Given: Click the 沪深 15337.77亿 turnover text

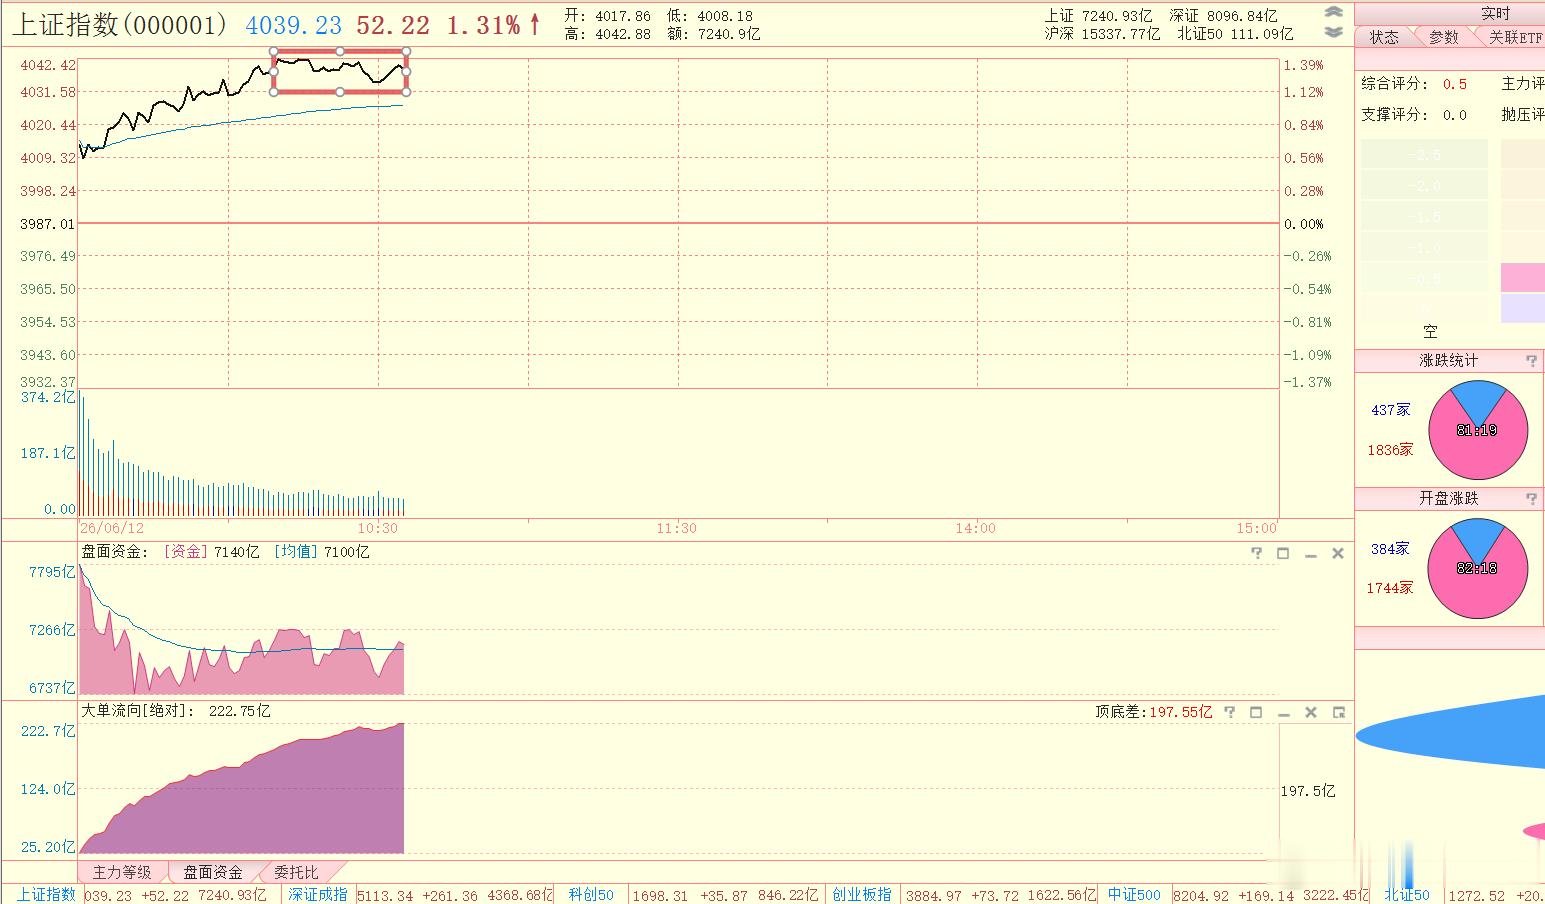Looking at the screenshot, I should (x=1103, y=34).
